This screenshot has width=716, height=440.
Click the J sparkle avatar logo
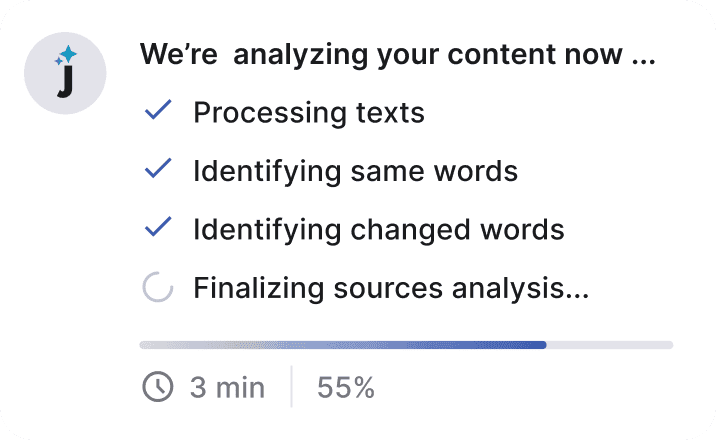point(65,73)
